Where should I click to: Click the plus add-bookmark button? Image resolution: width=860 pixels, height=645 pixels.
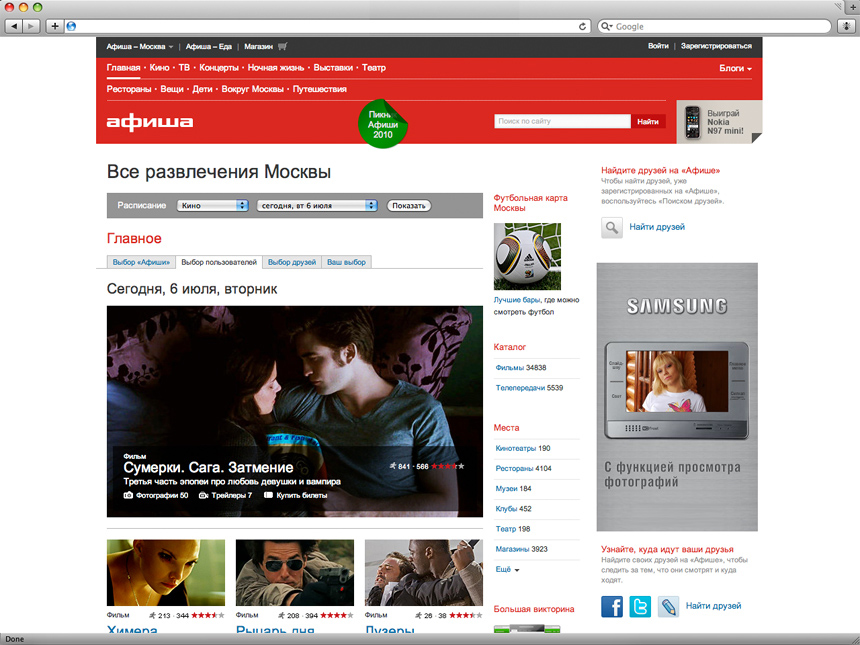(x=55, y=26)
